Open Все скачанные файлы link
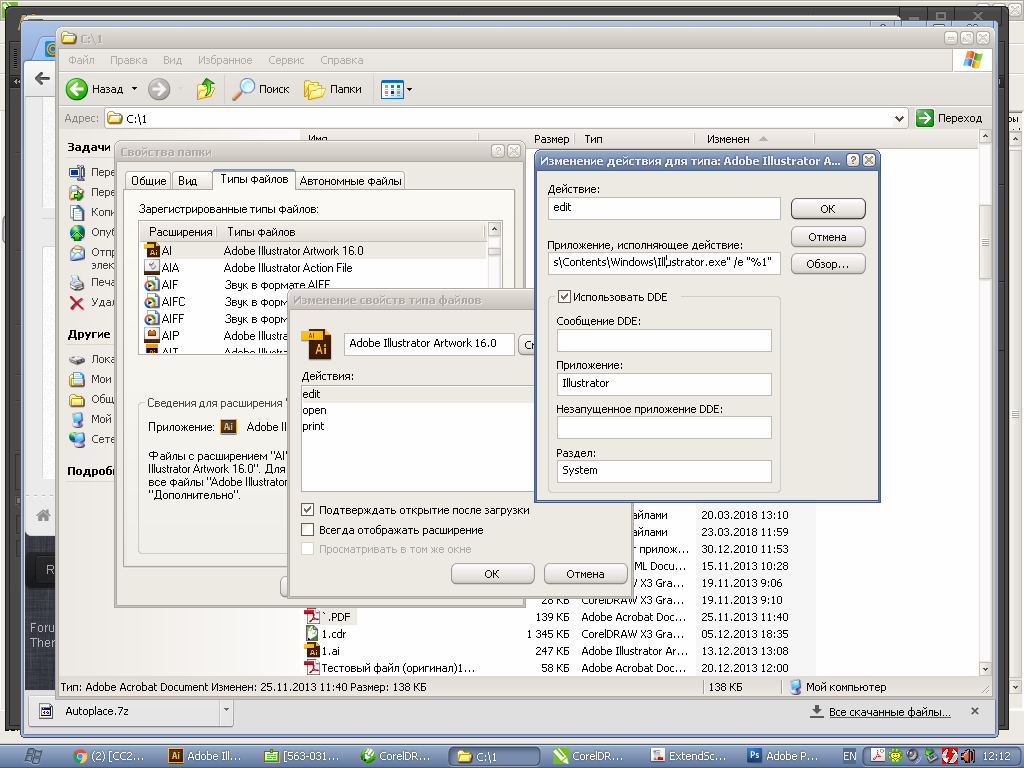Image resolution: width=1024 pixels, height=768 pixels. 889,712
